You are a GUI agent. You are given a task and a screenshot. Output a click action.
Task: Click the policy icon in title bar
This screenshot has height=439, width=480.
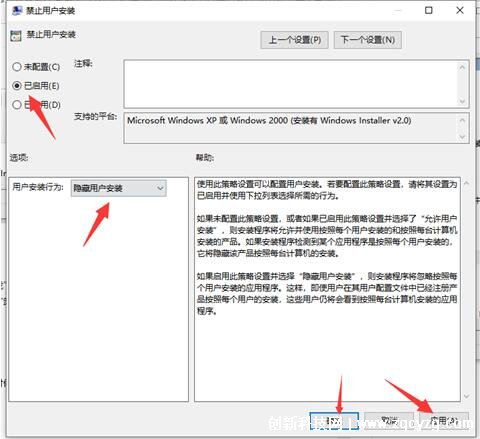click(16, 11)
